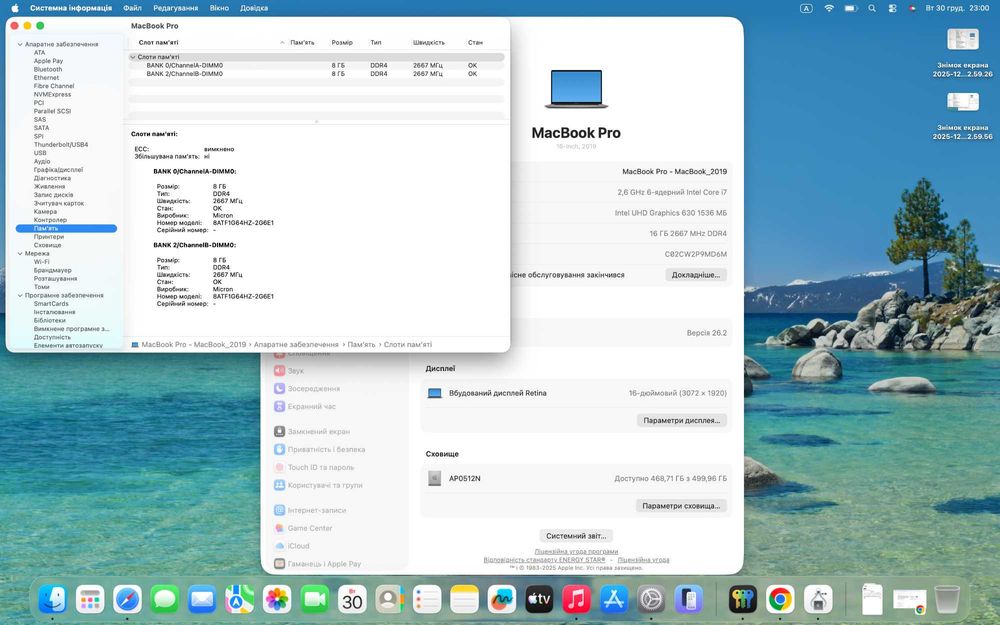Select BANK 2/ChannelB-DIMM0 table row
The height and width of the screenshot is (625, 1000).
coord(316,74)
